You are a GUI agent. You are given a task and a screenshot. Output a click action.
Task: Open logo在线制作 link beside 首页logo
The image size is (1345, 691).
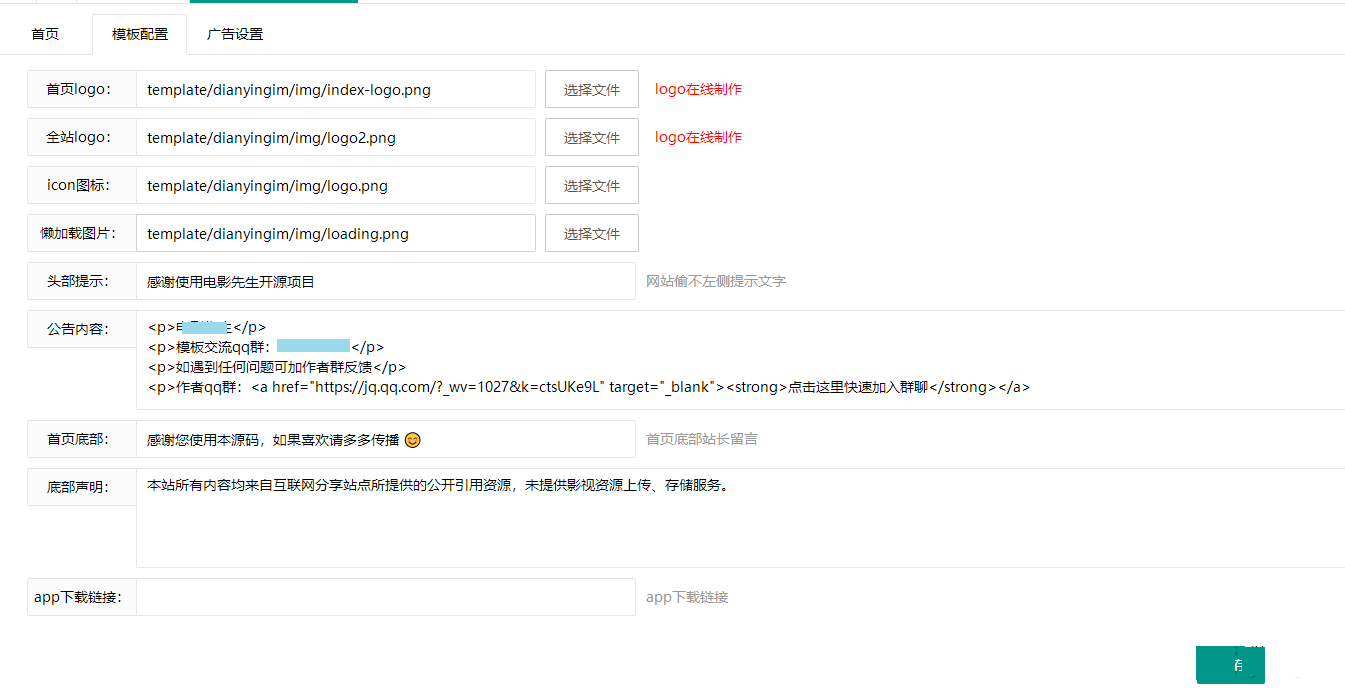[698, 89]
